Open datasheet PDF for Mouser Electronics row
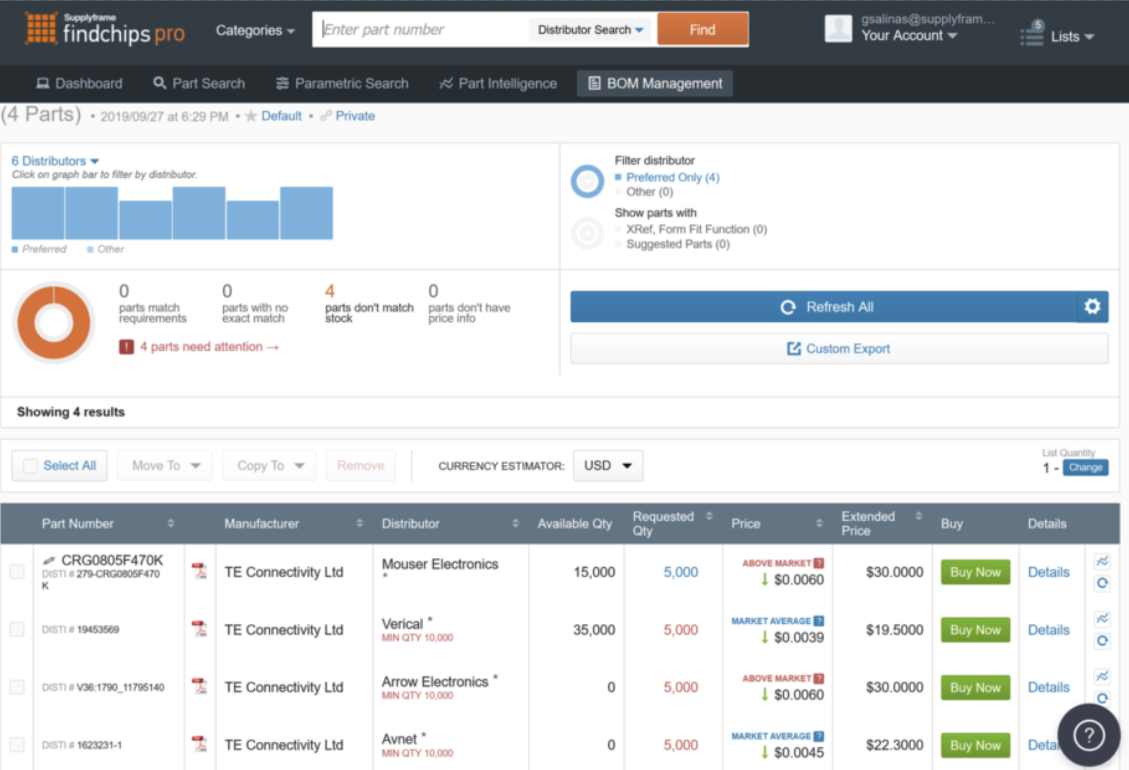Image resolution: width=1129 pixels, height=770 pixels. pyautogui.click(x=199, y=571)
